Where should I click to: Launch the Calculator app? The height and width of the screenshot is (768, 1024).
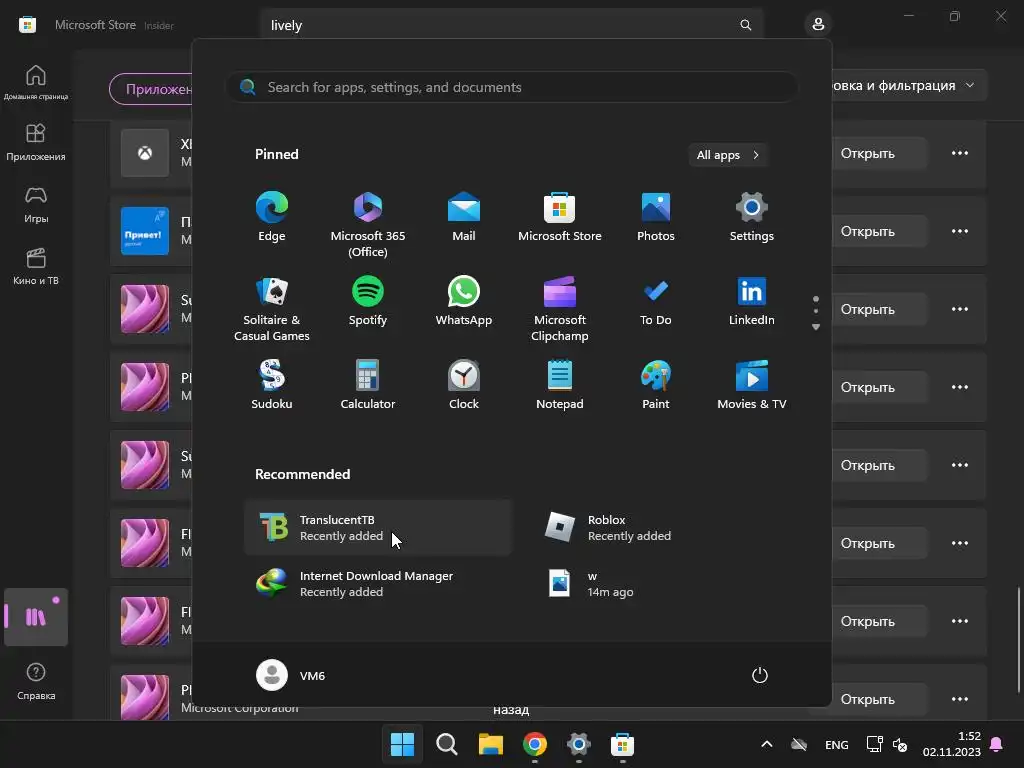tap(368, 385)
